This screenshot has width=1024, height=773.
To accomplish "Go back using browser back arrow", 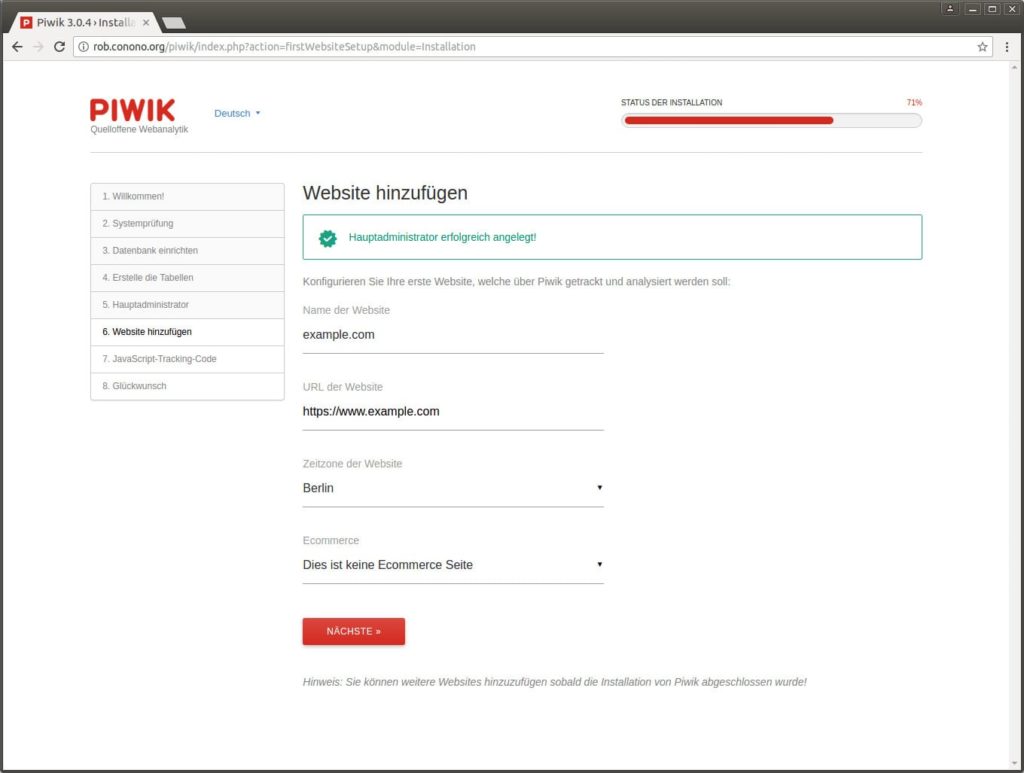I will click(x=18, y=47).
